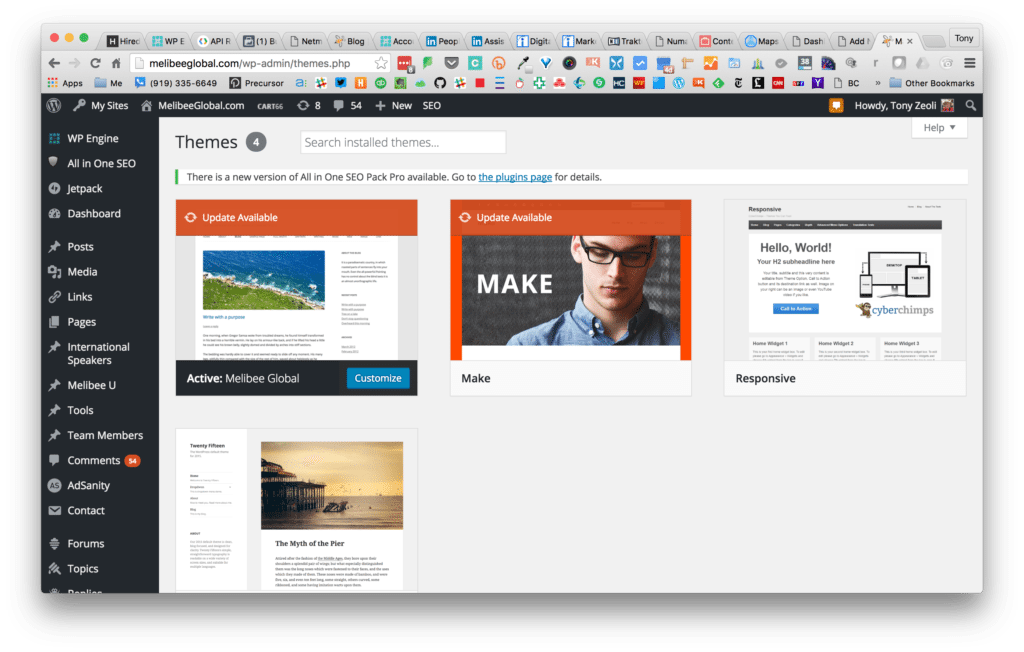Open the Me bookmarks folder
This screenshot has width=1024, height=652.
(x=108, y=83)
